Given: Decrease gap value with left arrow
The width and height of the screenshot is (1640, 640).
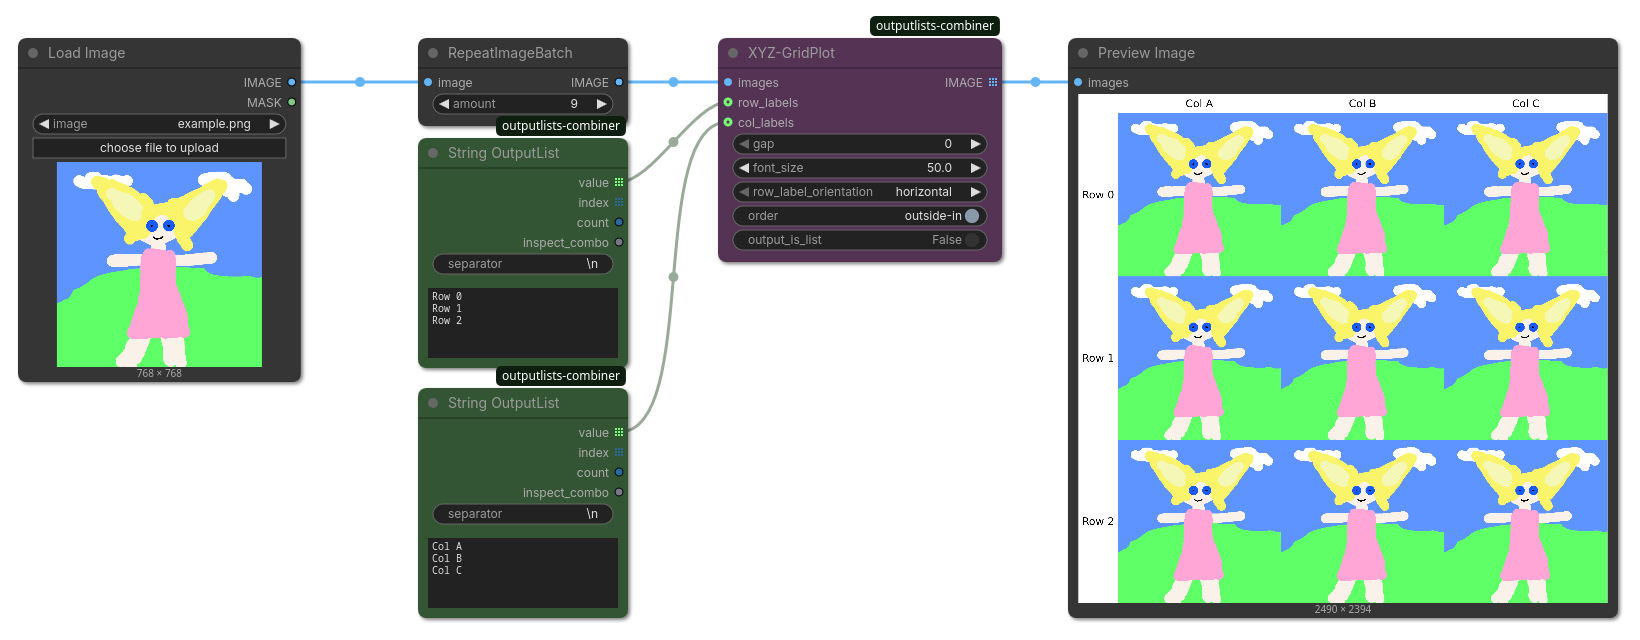Looking at the screenshot, I should [x=744, y=144].
